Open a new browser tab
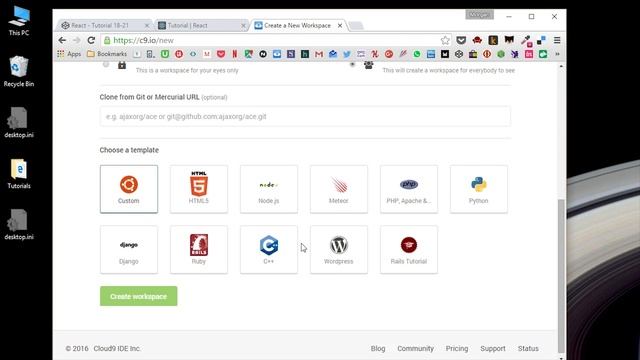 356,26
